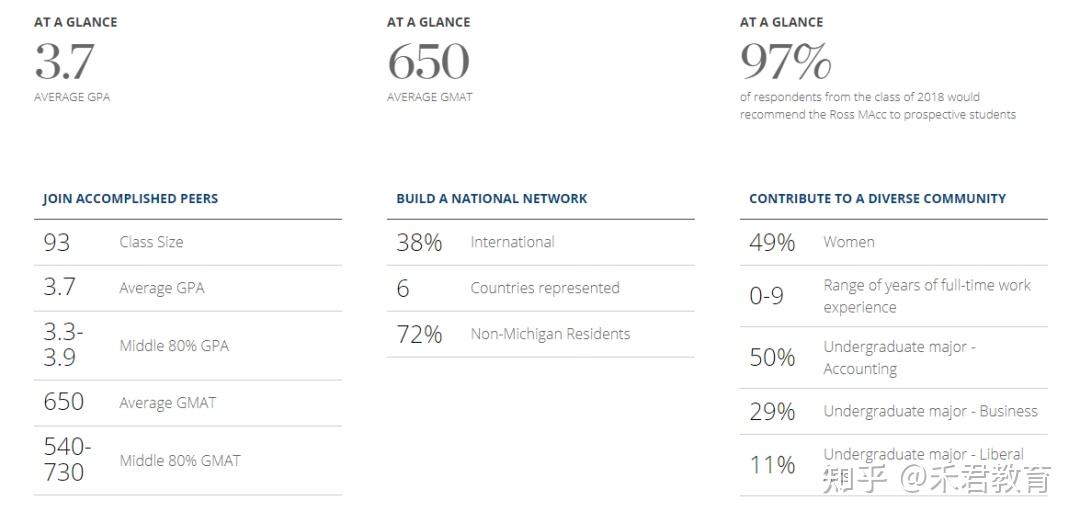Click the Middle 80% GMAT row label
The width and height of the screenshot is (1080, 523).
click(x=180, y=460)
